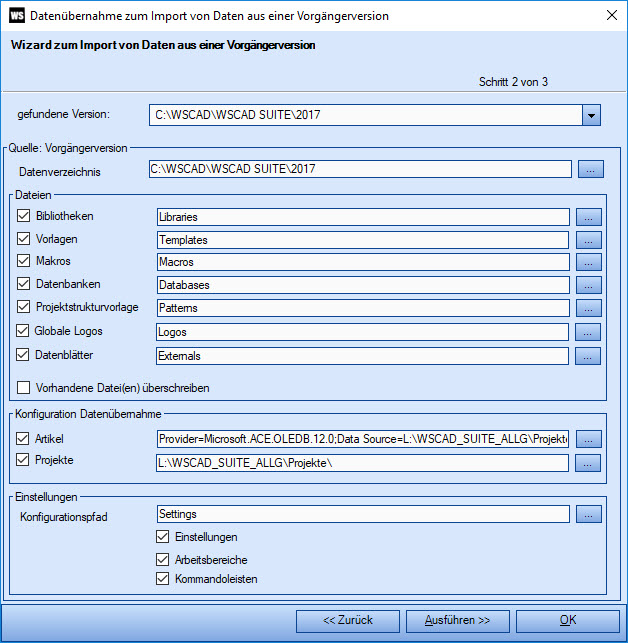Browse for the Libraries folder
This screenshot has height=643, width=628.
point(589,217)
